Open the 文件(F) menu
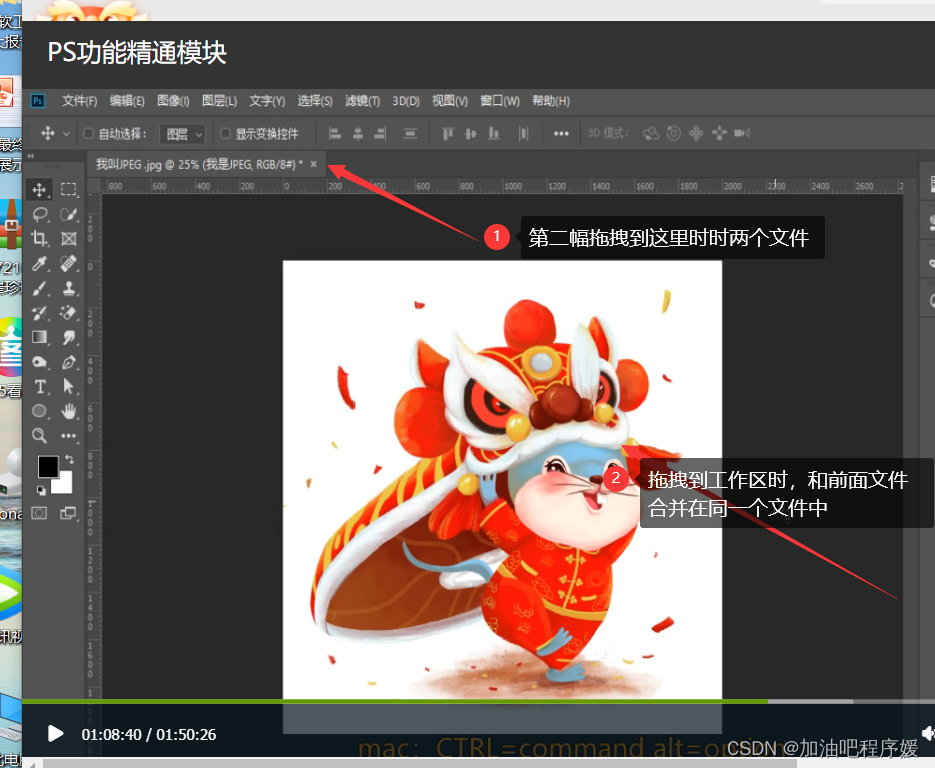This screenshot has width=935, height=768. click(x=79, y=101)
